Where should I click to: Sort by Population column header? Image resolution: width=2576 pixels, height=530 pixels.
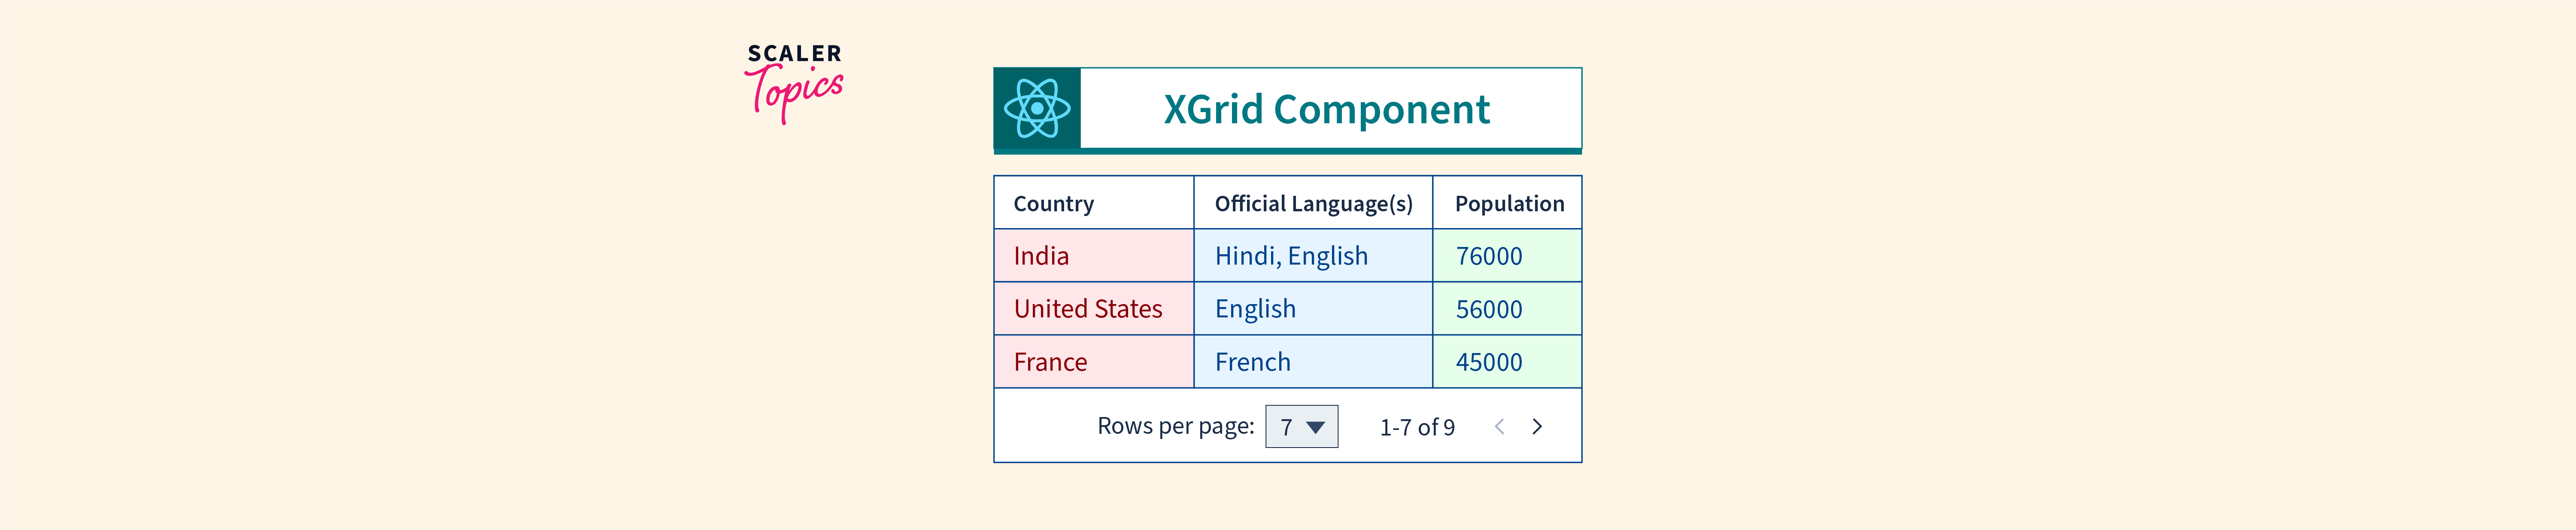1508,204
